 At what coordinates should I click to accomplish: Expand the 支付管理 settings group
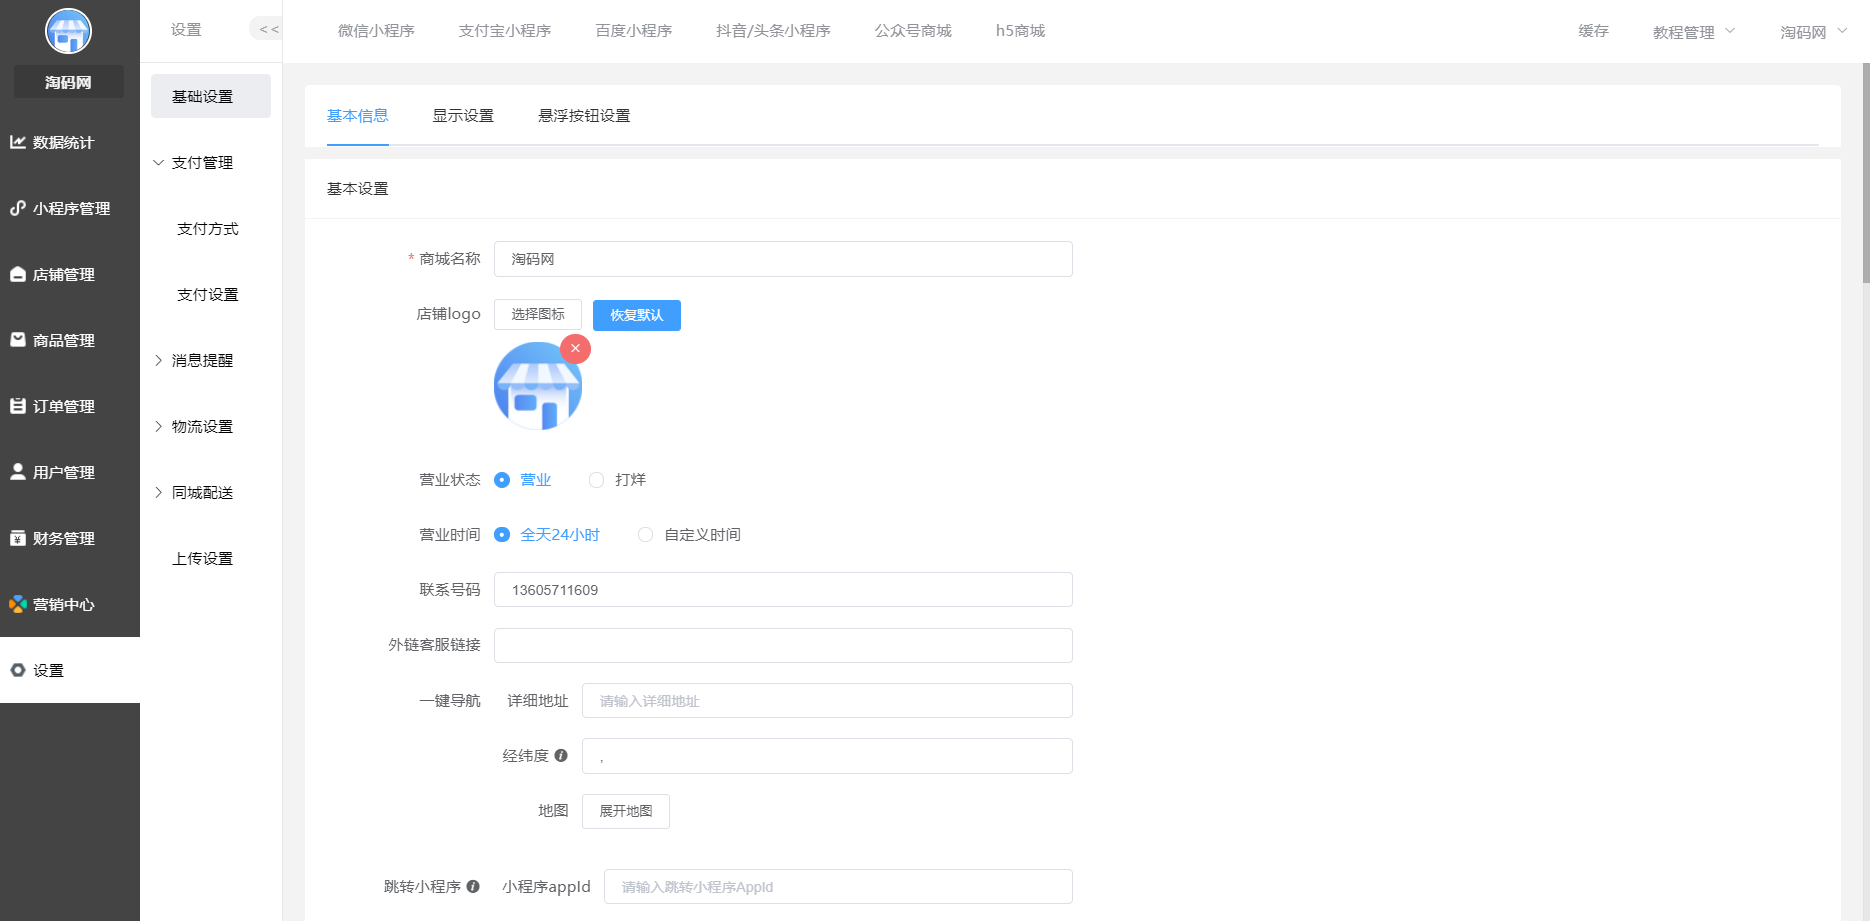point(202,162)
